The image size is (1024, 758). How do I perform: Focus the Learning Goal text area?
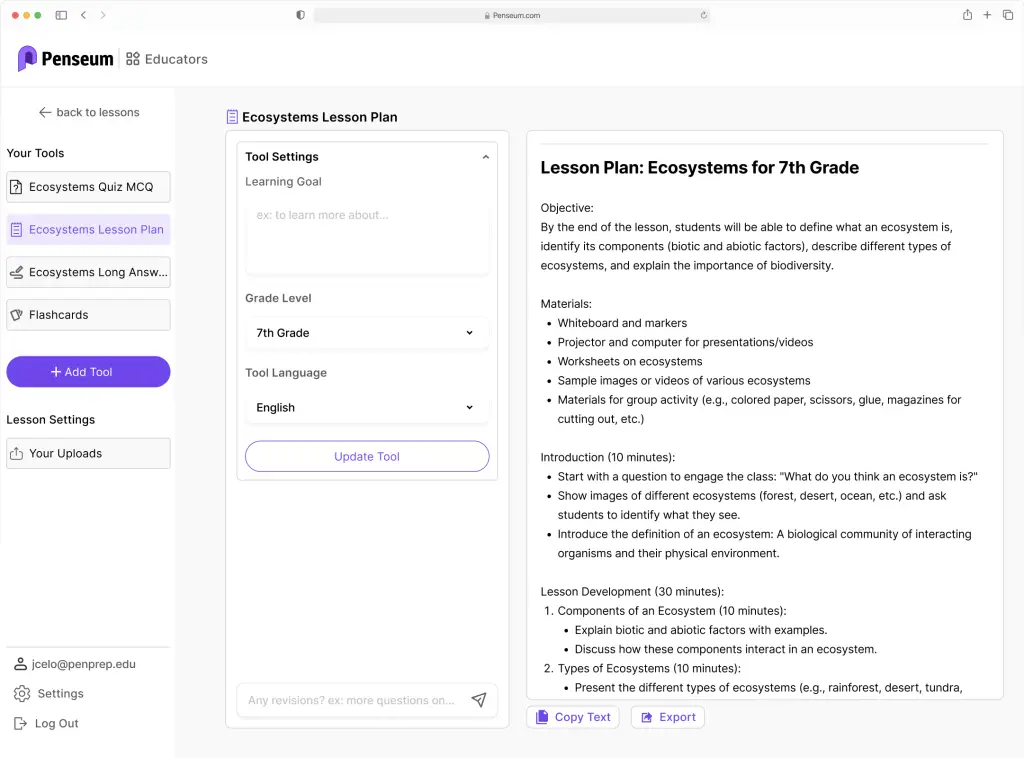367,239
